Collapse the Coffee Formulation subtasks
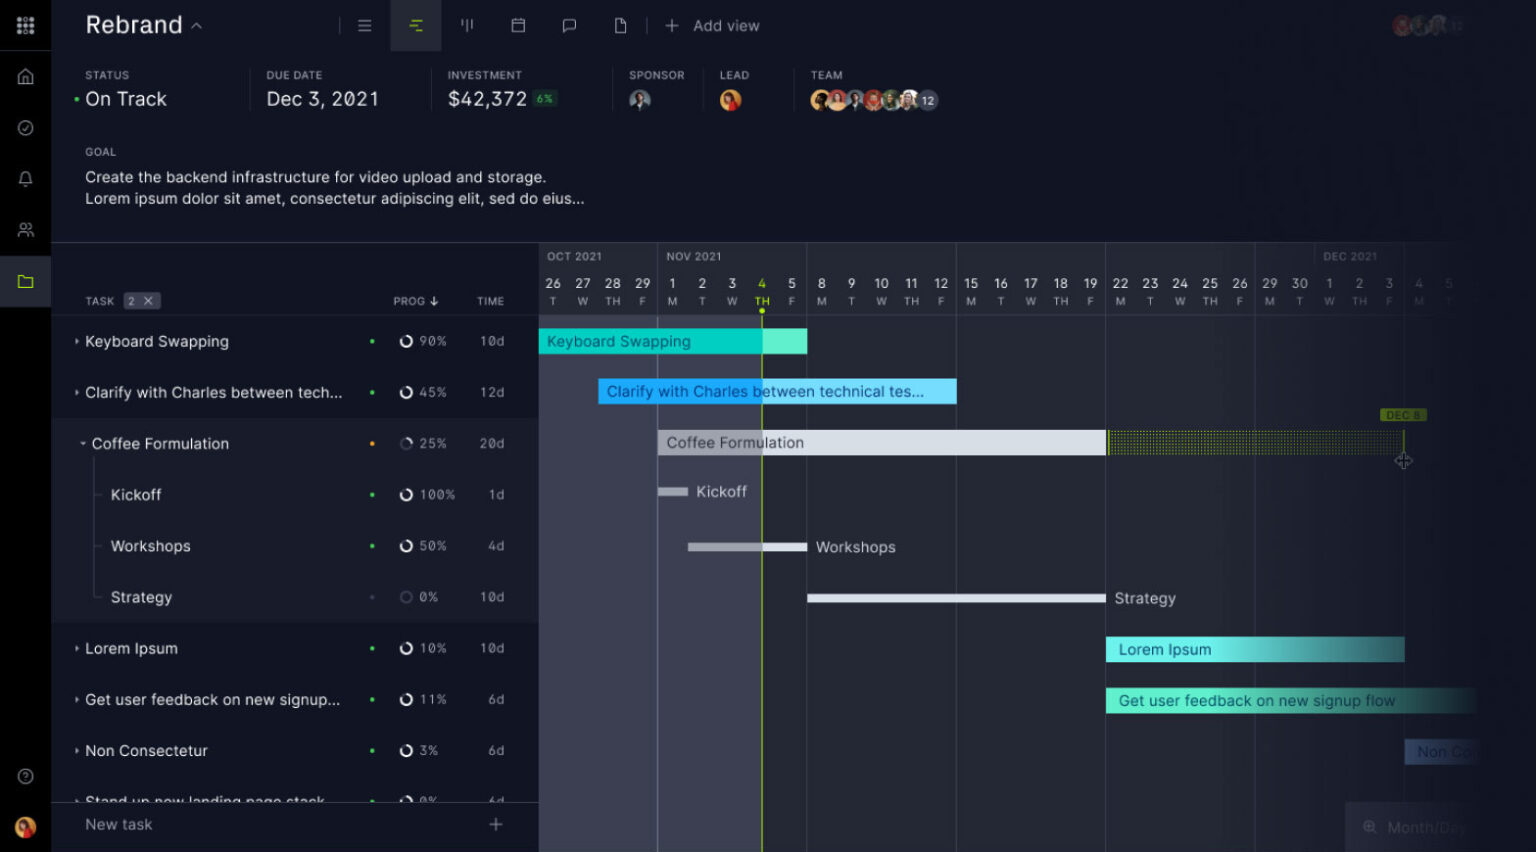Image resolution: width=1536 pixels, height=852 pixels. point(83,443)
